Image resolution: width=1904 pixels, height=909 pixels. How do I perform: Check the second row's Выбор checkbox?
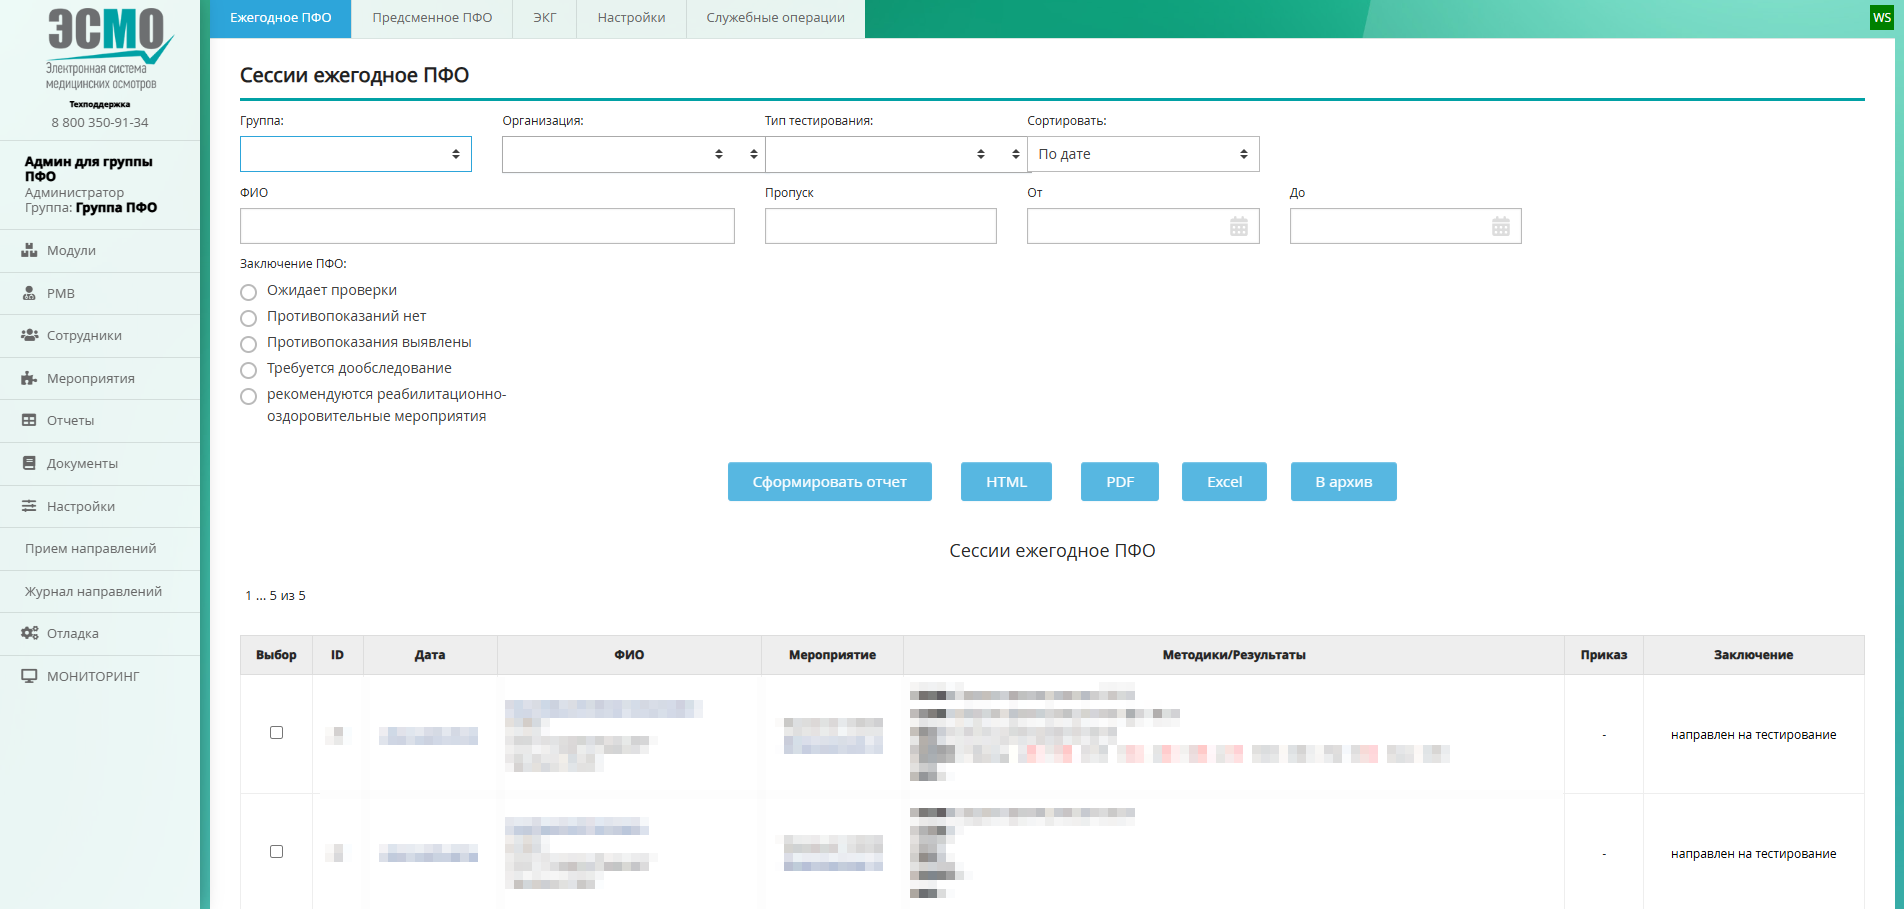277,852
